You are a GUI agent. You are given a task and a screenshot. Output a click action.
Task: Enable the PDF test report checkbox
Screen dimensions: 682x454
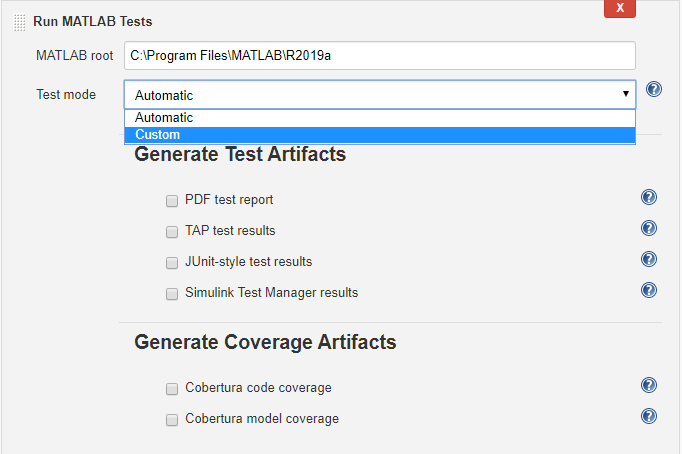pos(172,200)
